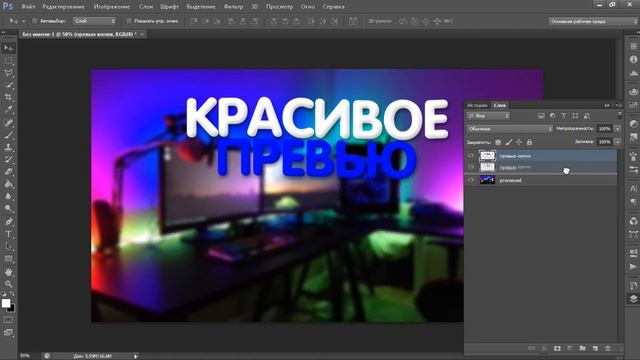
Task: Select the Crop tool
Action: pos(8,98)
